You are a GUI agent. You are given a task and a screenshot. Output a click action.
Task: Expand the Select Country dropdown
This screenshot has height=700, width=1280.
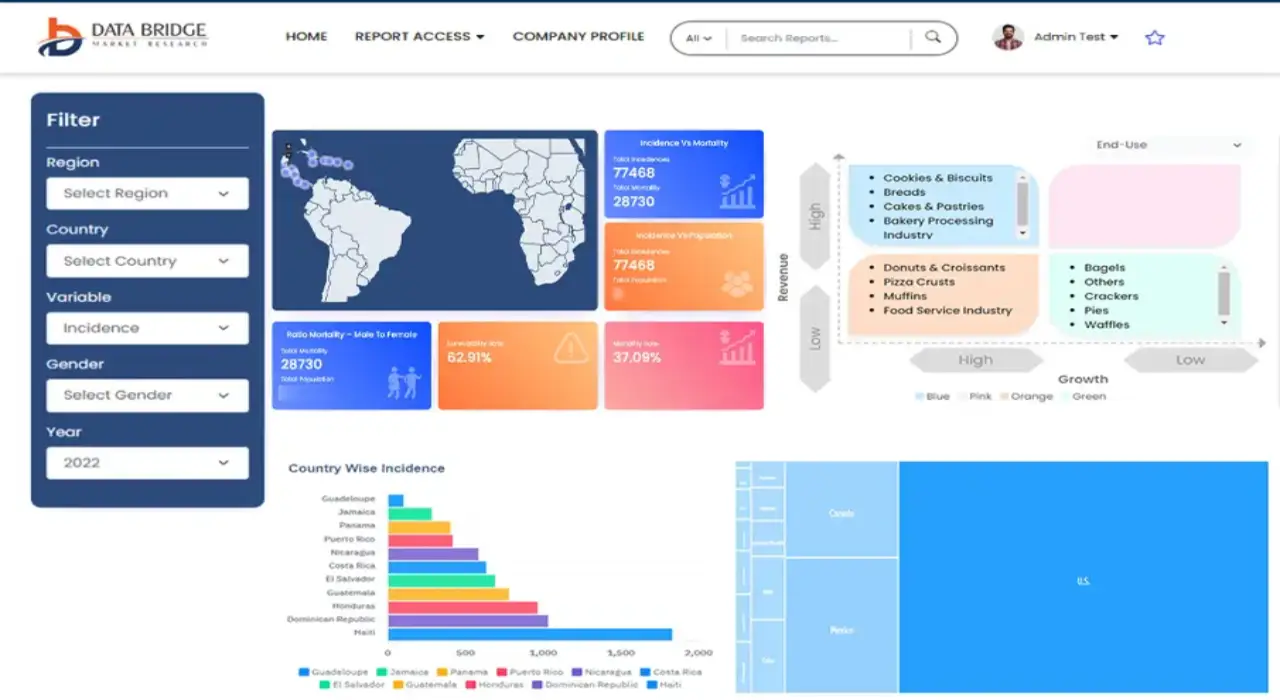pyautogui.click(x=147, y=261)
